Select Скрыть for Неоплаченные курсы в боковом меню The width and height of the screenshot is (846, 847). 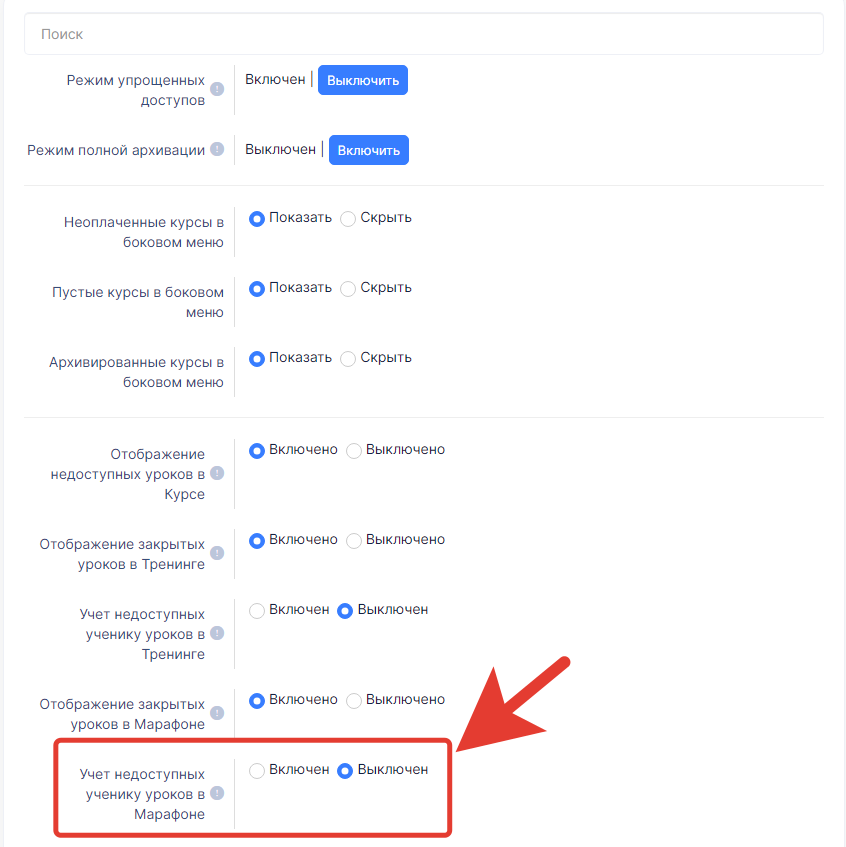348,219
